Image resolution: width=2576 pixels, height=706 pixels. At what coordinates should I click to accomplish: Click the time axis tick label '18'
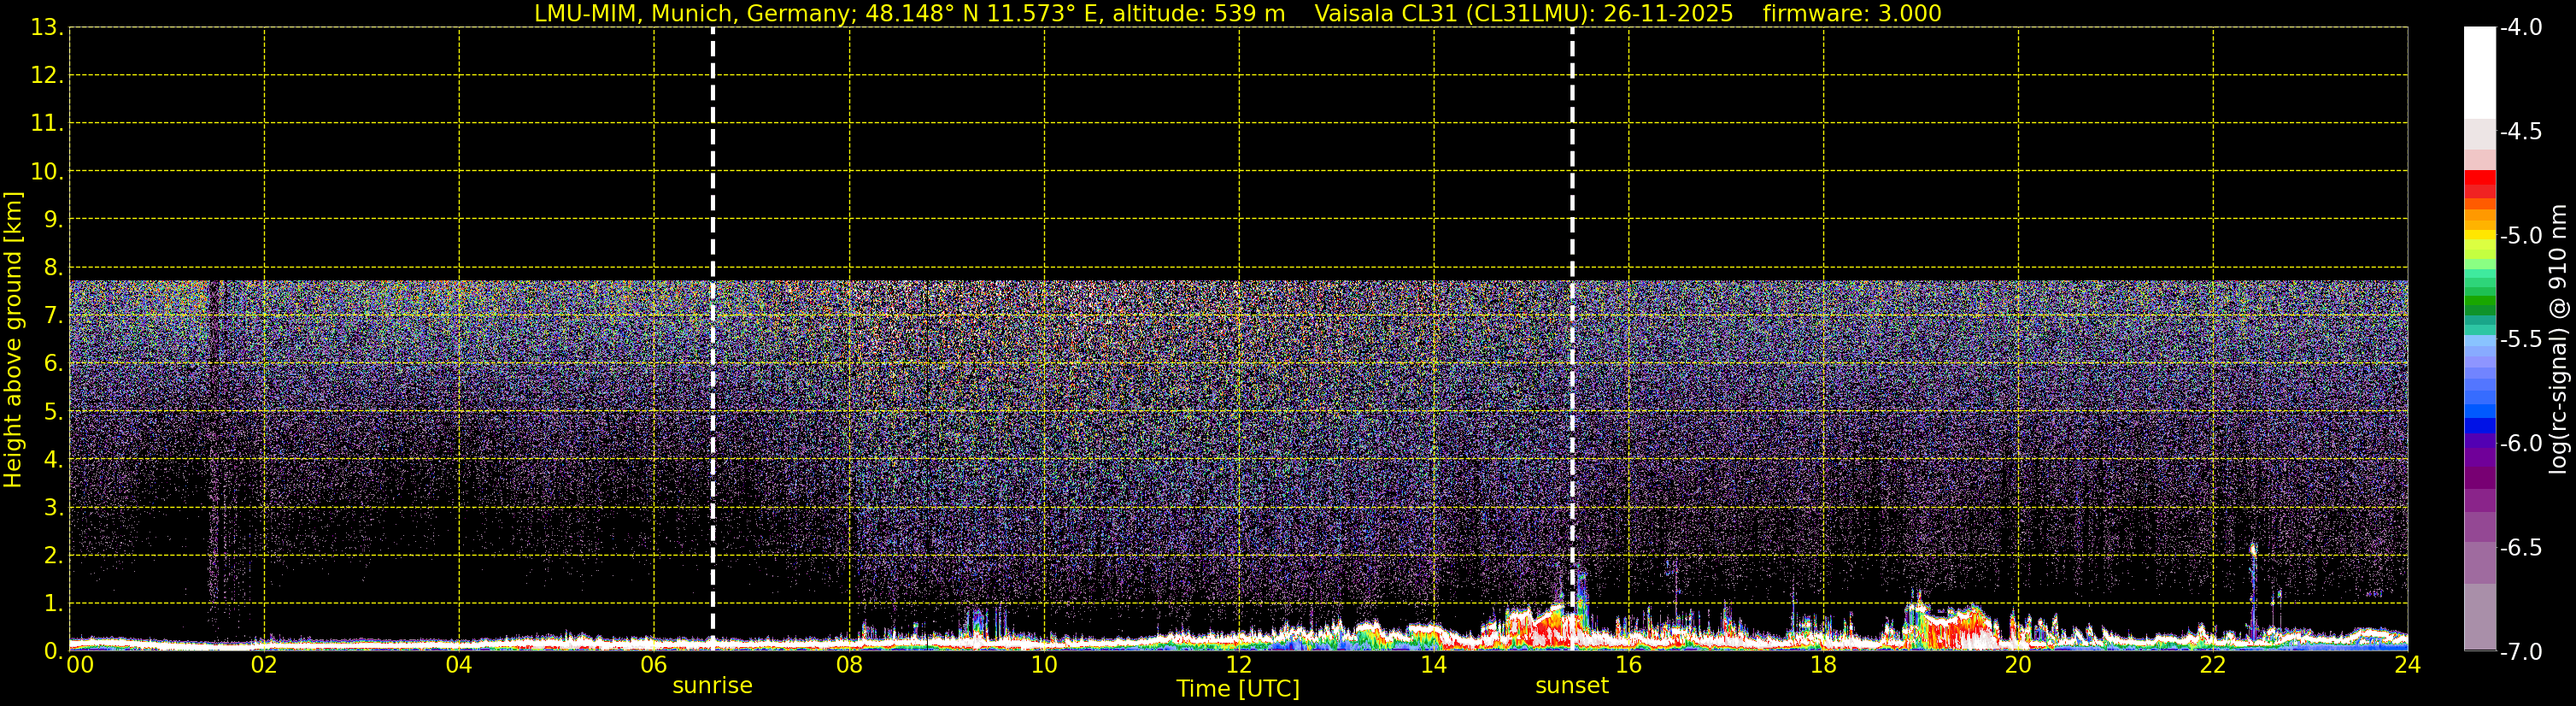[1823, 665]
